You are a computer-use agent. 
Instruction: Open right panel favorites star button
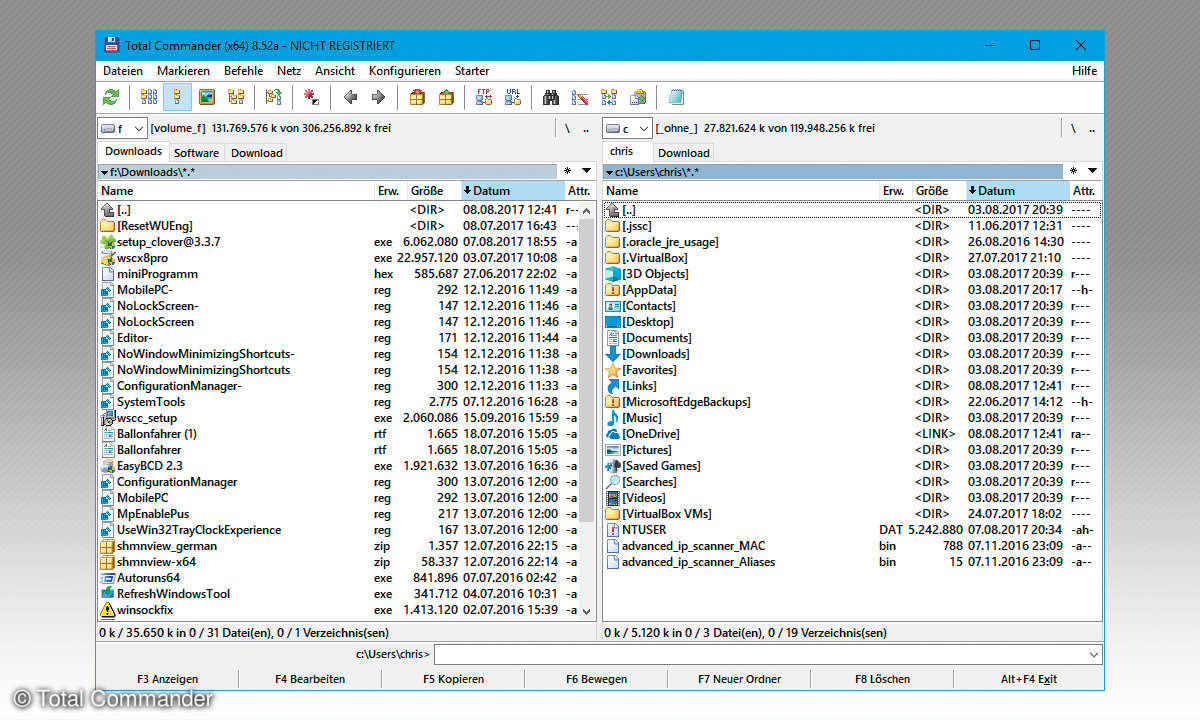pyautogui.click(x=1074, y=171)
